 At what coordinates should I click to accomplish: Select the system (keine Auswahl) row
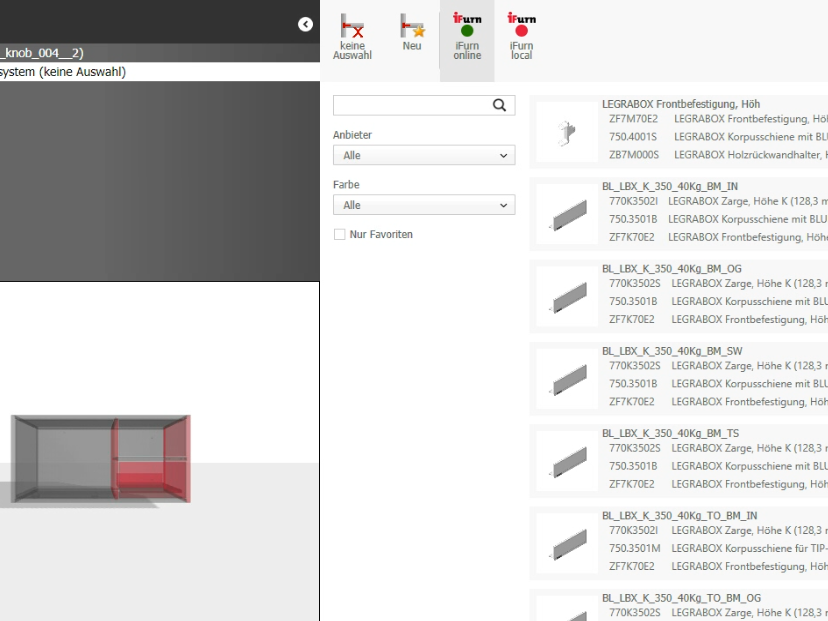tap(159, 72)
